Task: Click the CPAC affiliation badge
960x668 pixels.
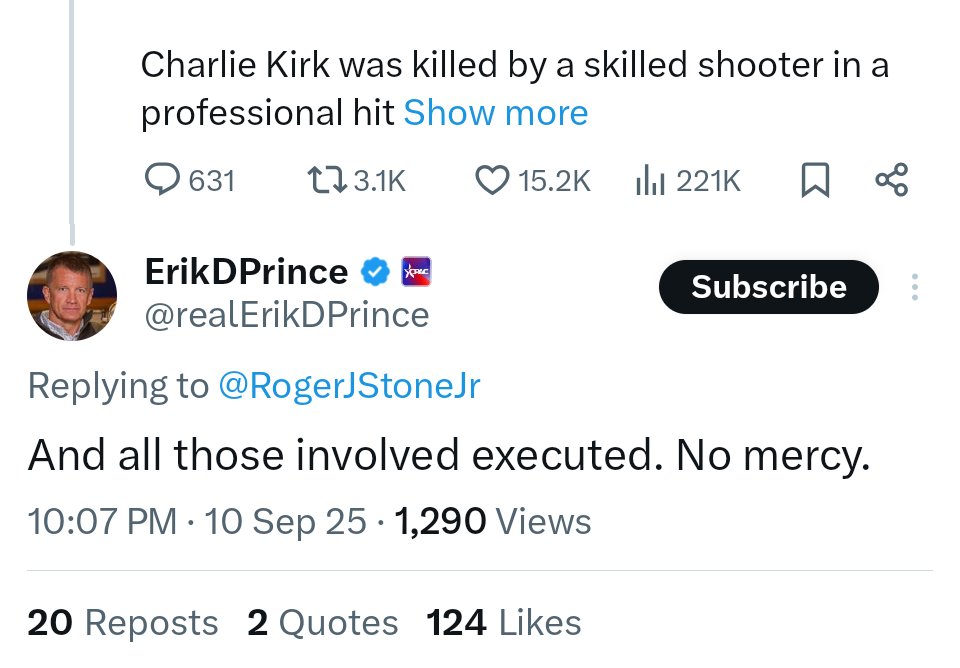Action: (415, 271)
